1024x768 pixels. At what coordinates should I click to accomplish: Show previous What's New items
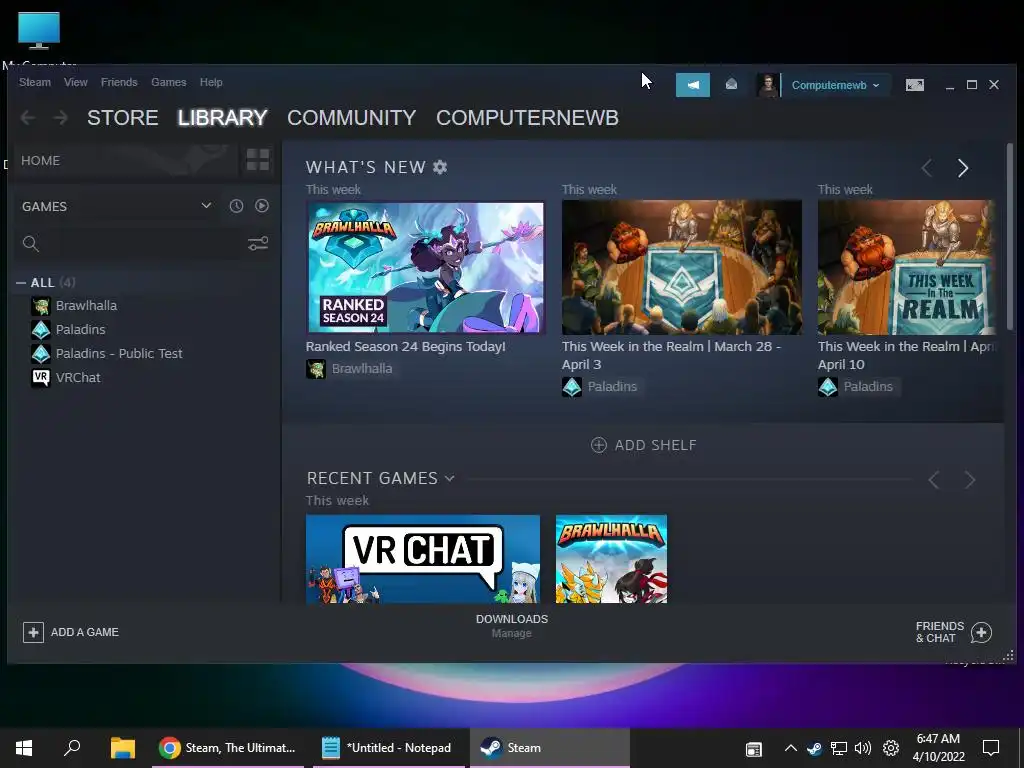tap(927, 168)
